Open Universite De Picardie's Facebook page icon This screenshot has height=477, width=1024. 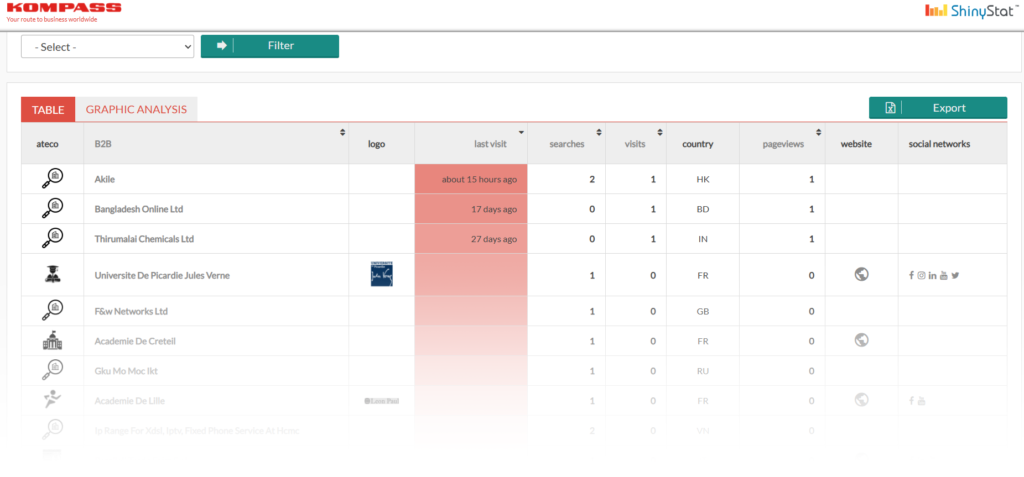pos(911,275)
